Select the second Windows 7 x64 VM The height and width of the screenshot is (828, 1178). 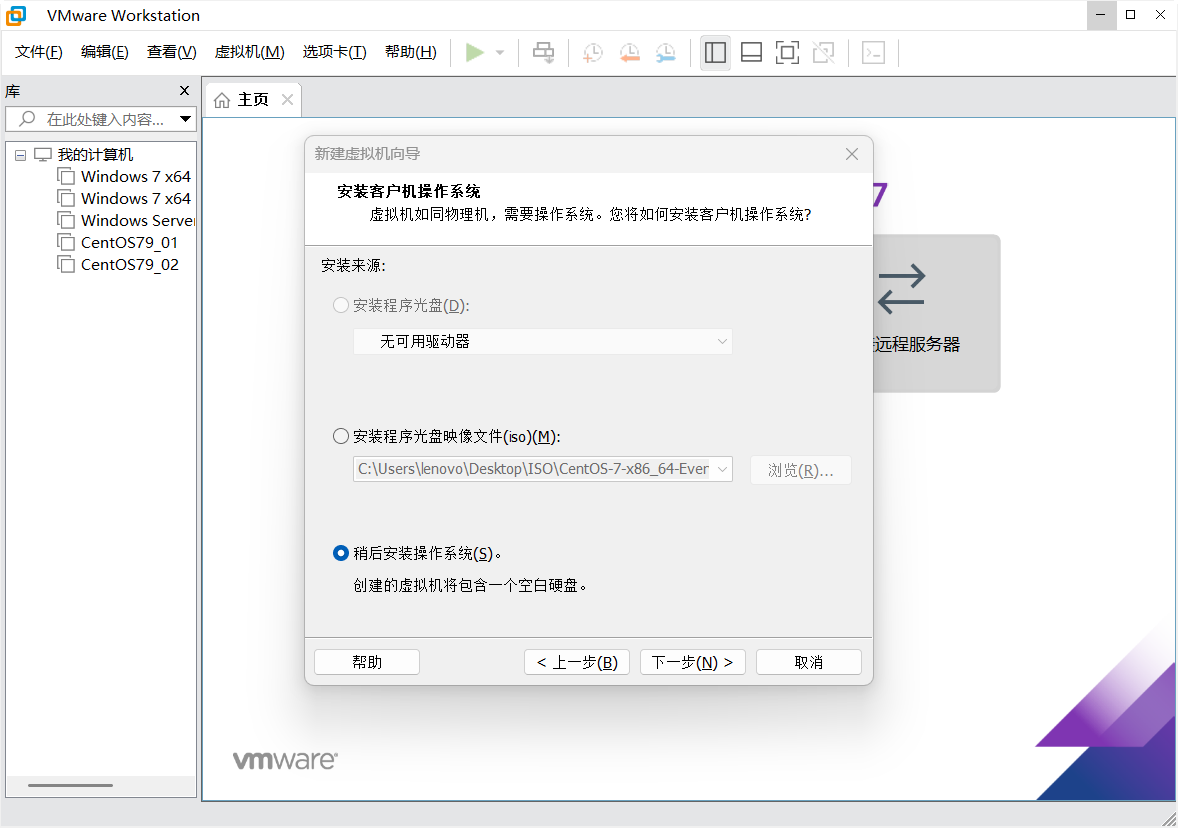coord(125,198)
